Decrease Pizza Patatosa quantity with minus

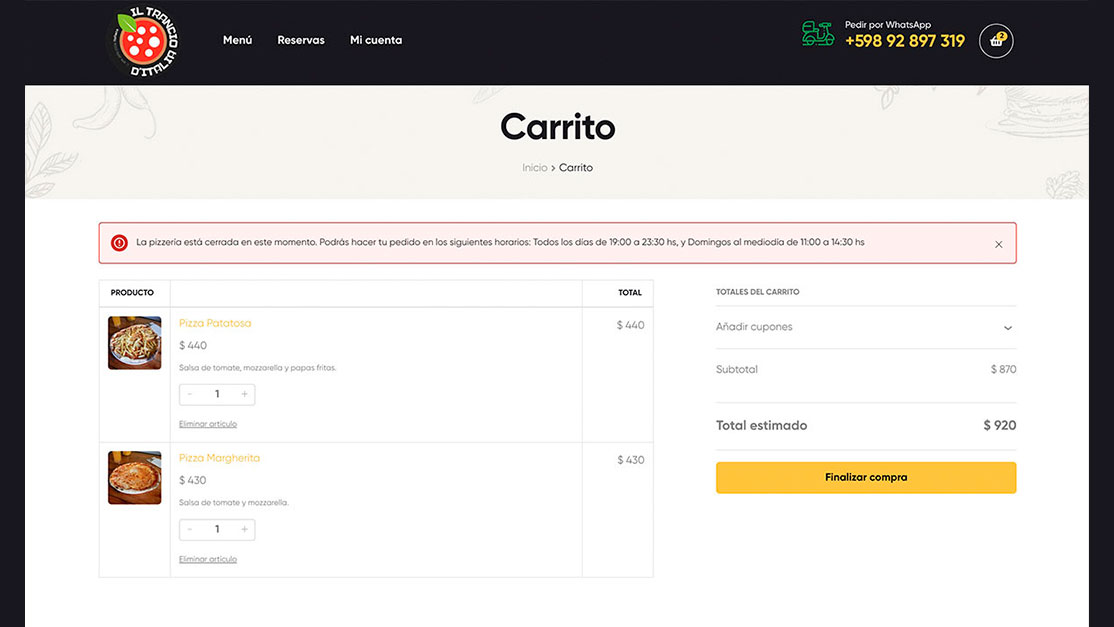(190, 394)
